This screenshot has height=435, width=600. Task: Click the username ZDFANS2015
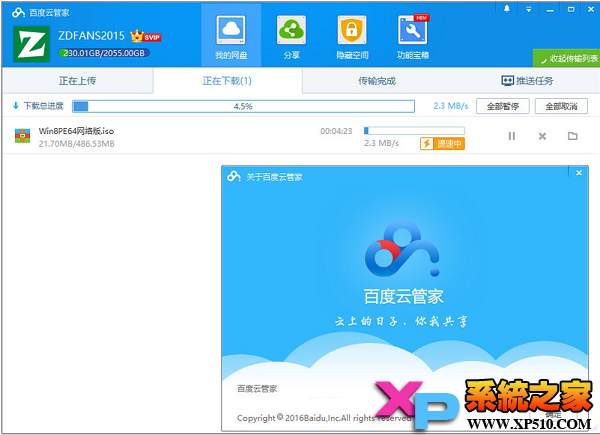pyautogui.click(x=91, y=36)
